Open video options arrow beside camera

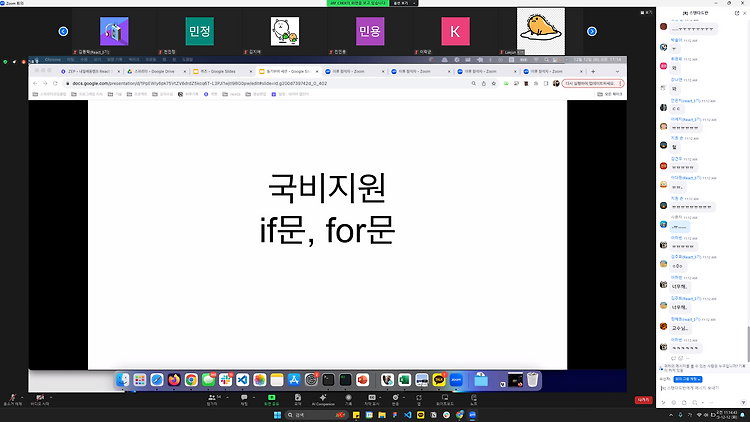click(x=51, y=397)
